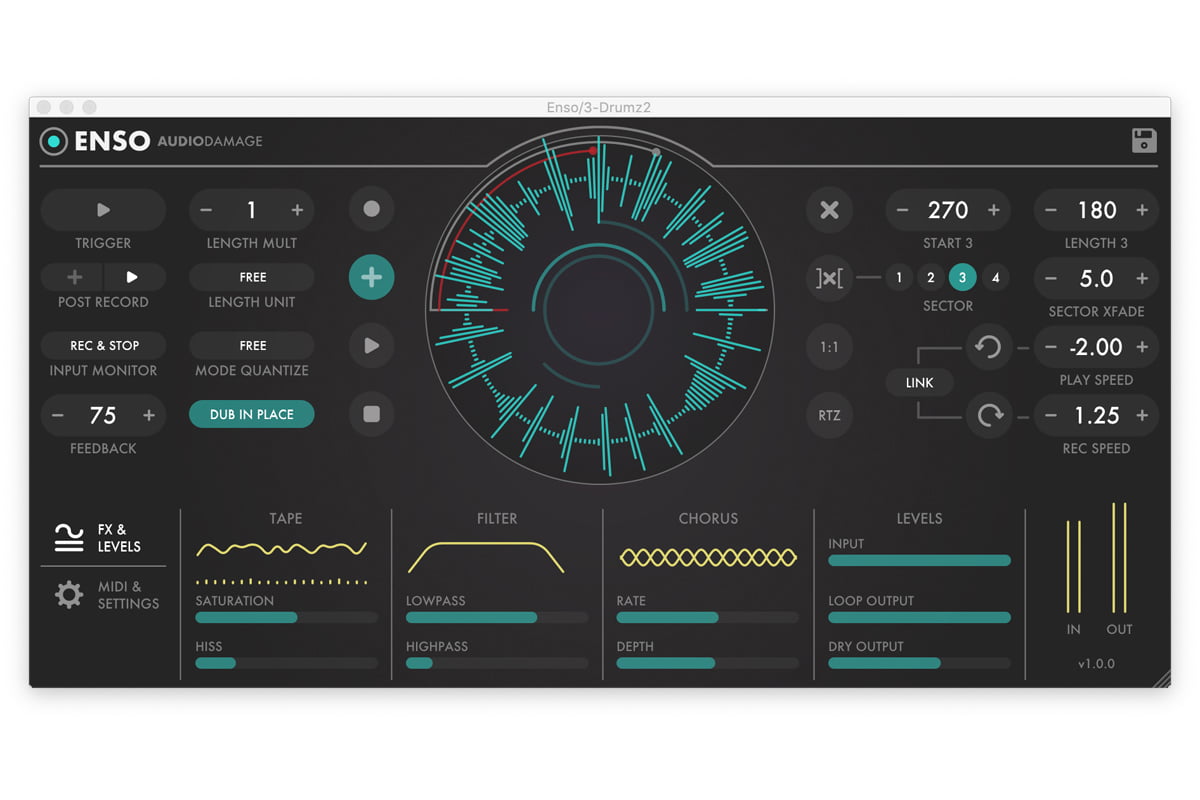Adjust the filter Highpass slider
The height and width of the screenshot is (800, 1200).
pyautogui.click(x=497, y=663)
